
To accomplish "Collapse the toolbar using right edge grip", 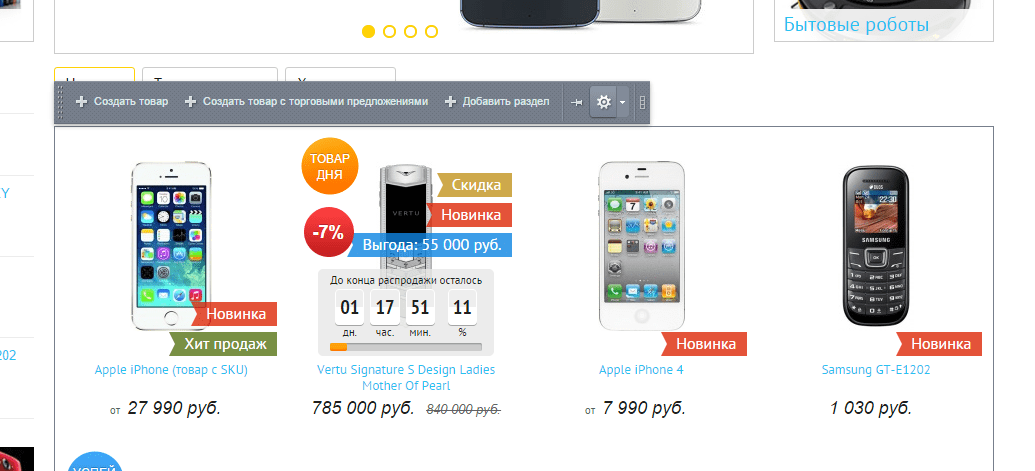I will pos(643,102).
